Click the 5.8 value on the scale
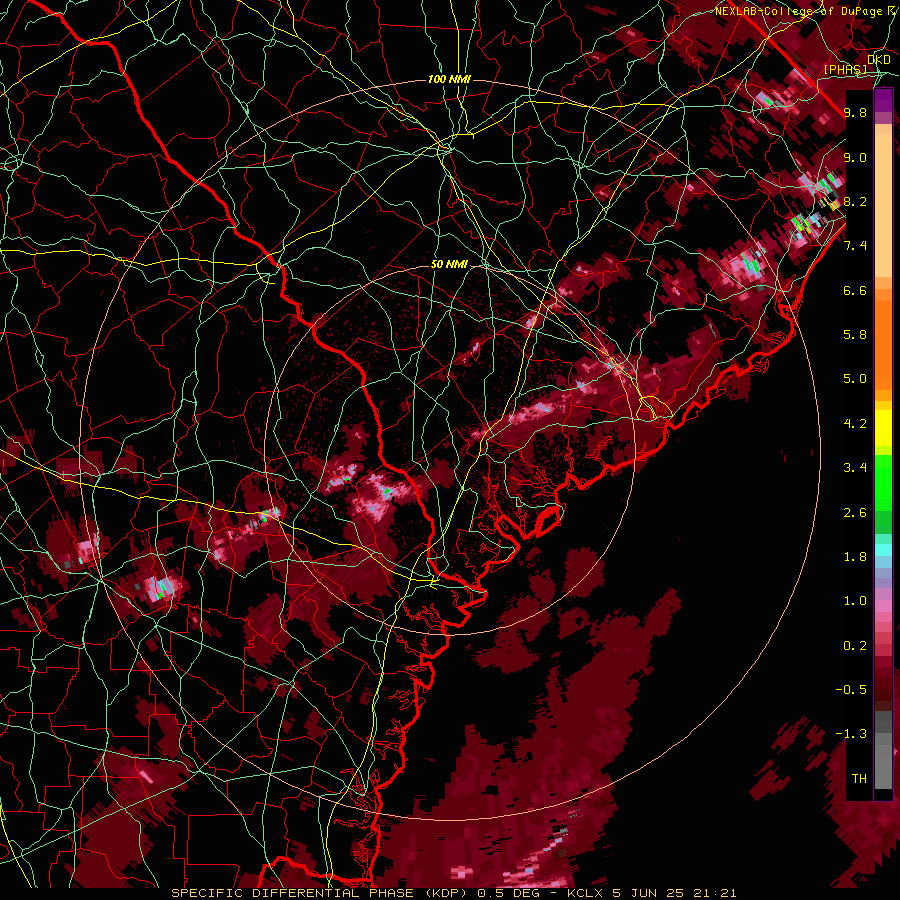Viewport: 900px width, 900px height. click(855, 335)
